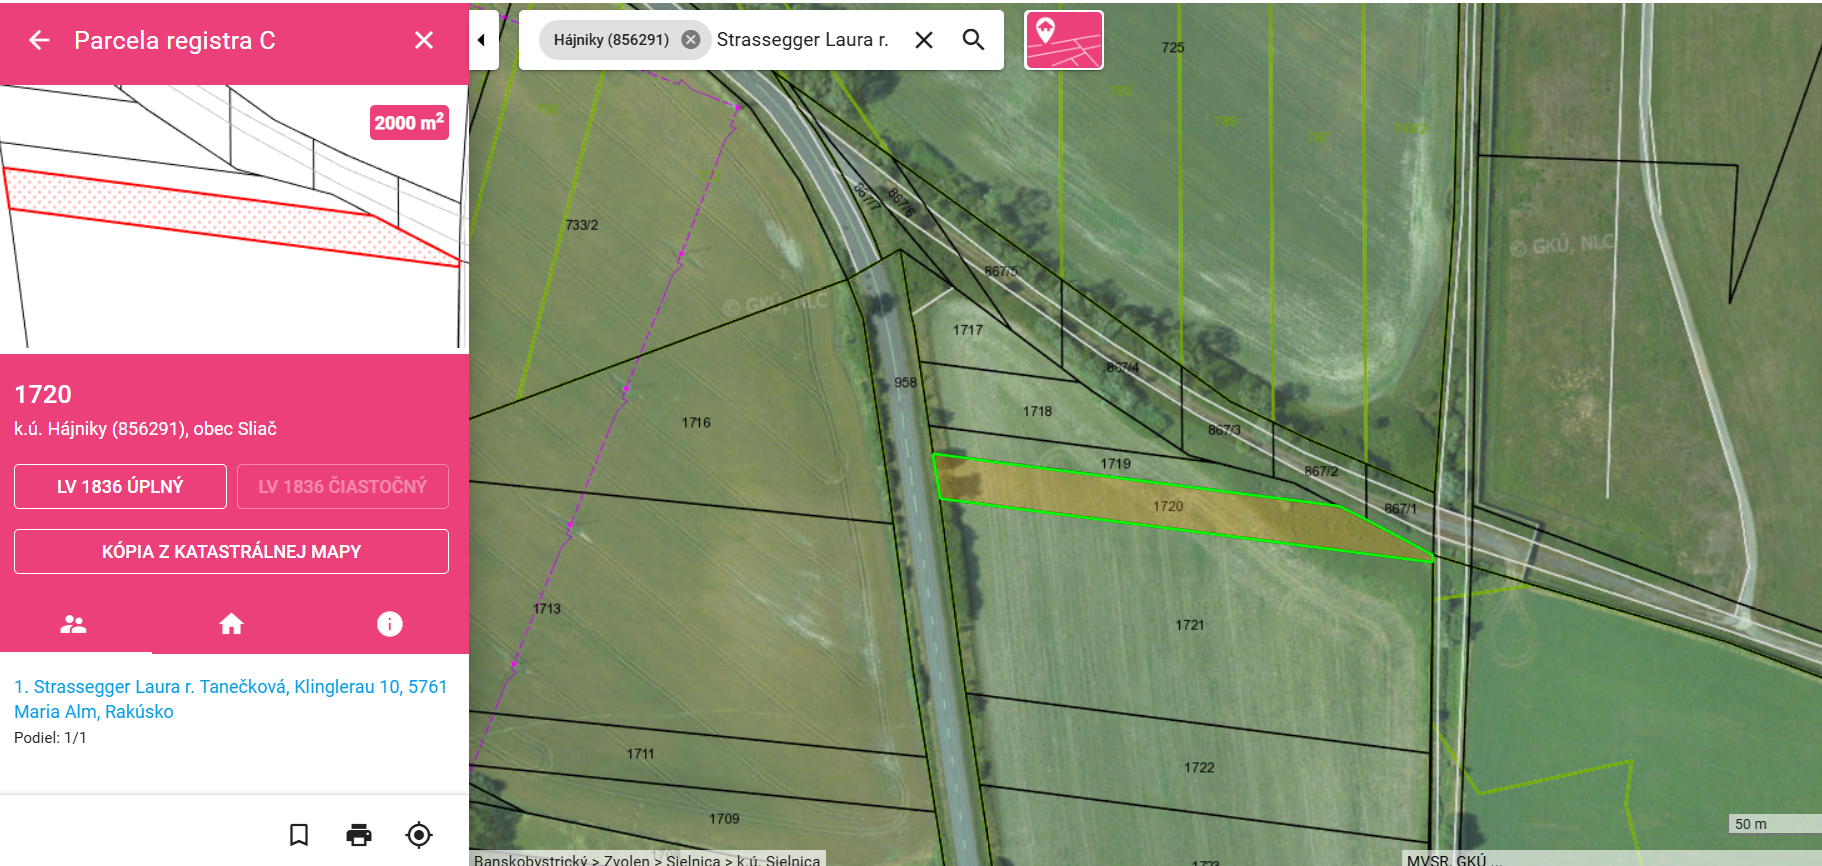The height and width of the screenshot is (866, 1822).
Task: Click Kópia z katastrálnej mapy button
Action: click(x=231, y=552)
